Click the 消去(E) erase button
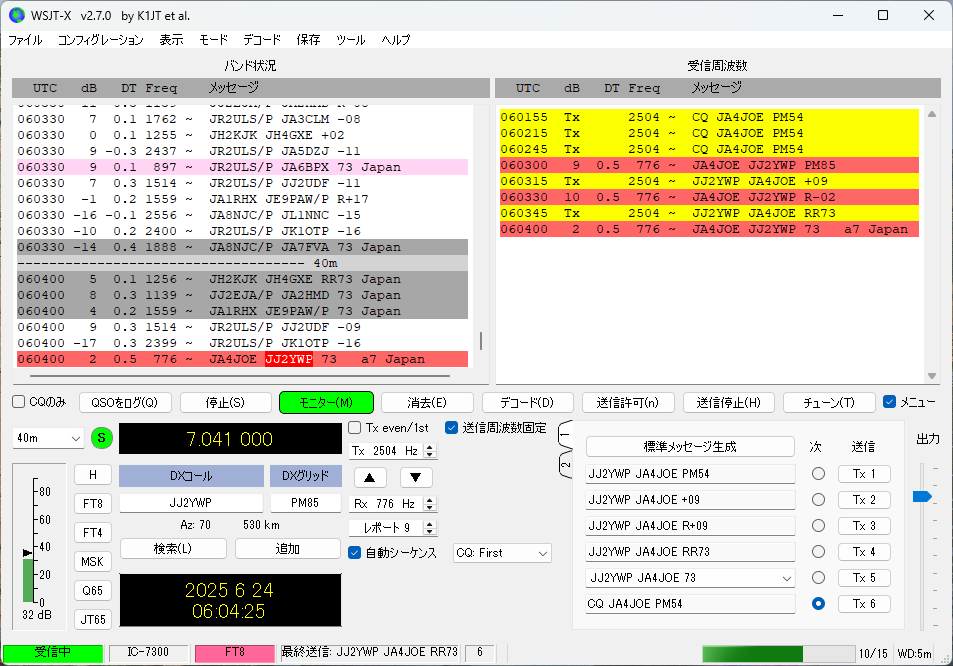This screenshot has width=953, height=666. point(427,402)
